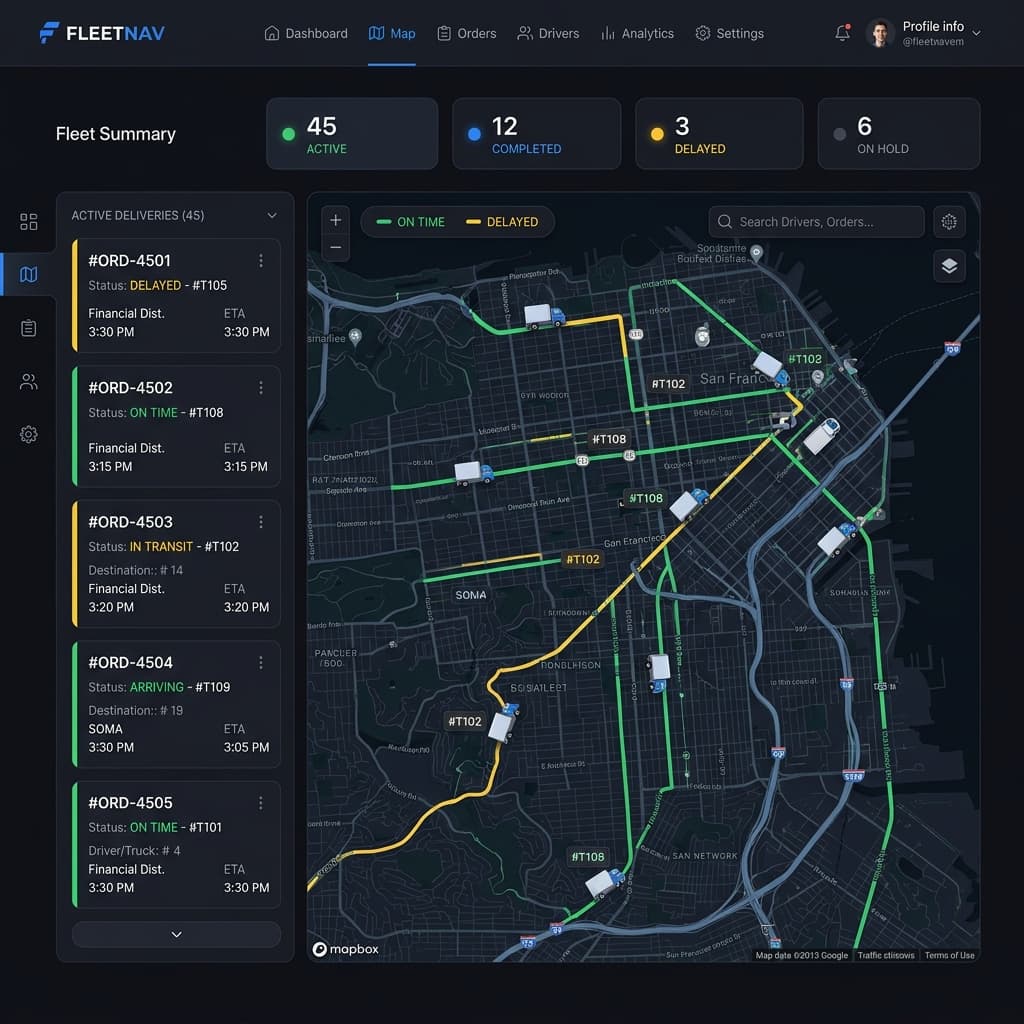The image size is (1024, 1024).
Task: Open notifications bell
Action: point(842,33)
